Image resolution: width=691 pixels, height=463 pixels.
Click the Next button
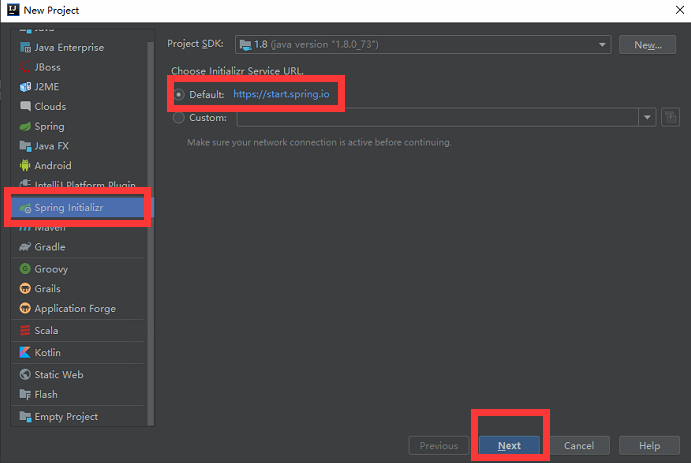point(509,445)
